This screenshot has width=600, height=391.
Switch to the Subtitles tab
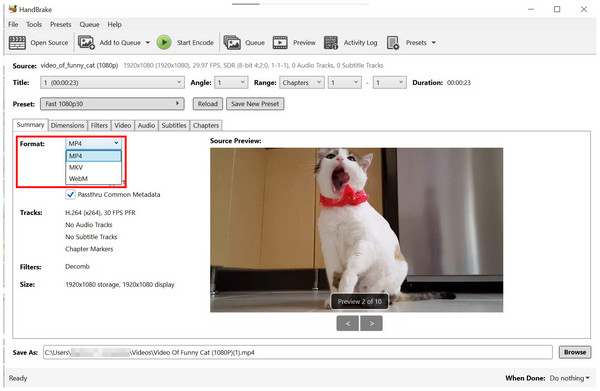[x=174, y=125]
